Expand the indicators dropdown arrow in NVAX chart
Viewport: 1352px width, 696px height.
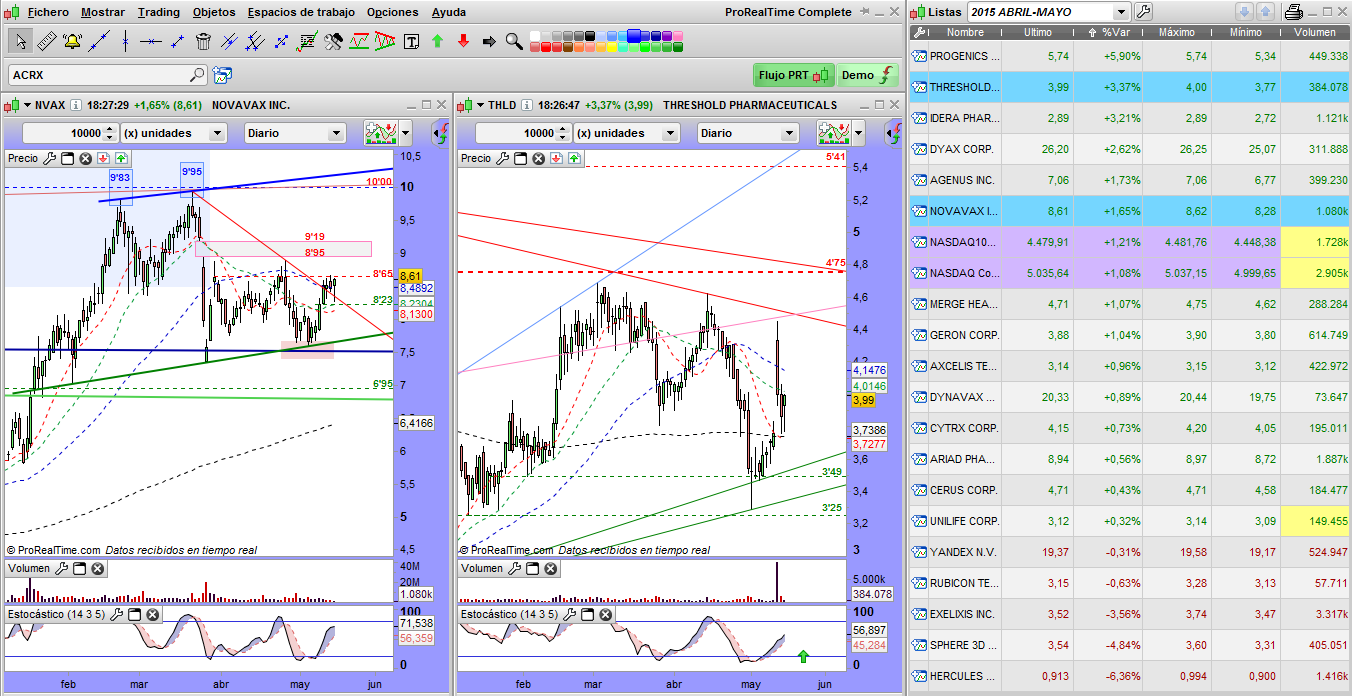tap(405, 133)
